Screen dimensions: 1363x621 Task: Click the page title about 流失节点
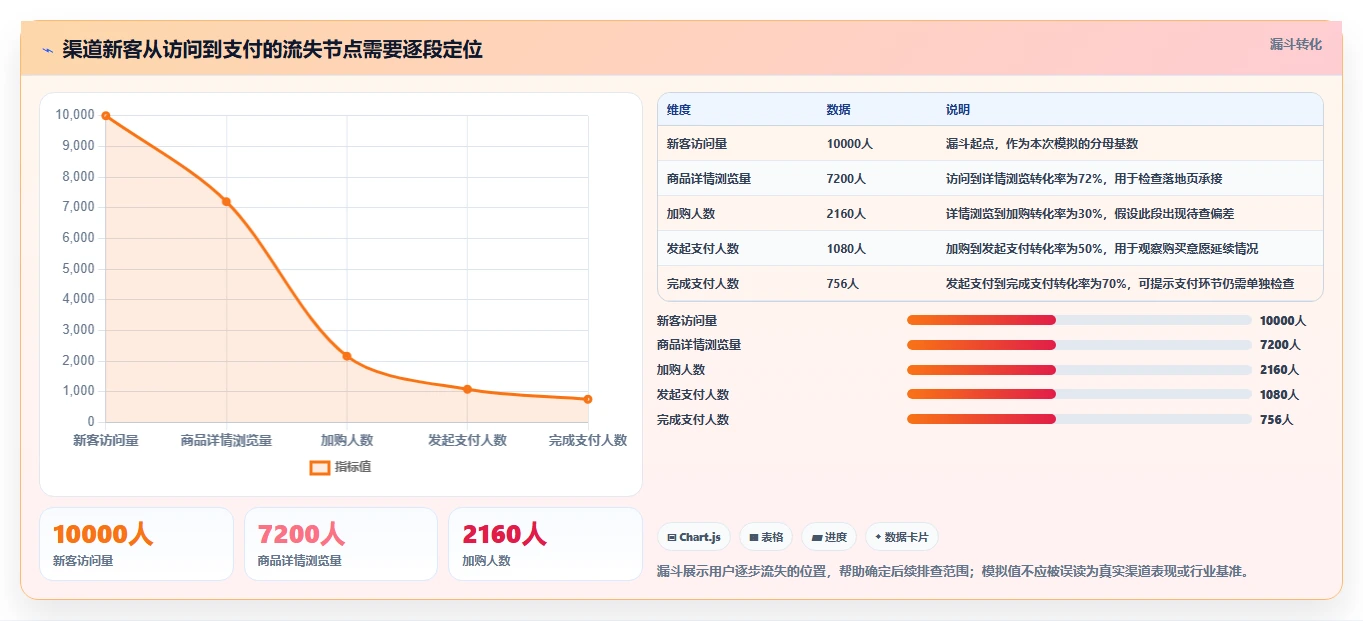(x=272, y=50)
